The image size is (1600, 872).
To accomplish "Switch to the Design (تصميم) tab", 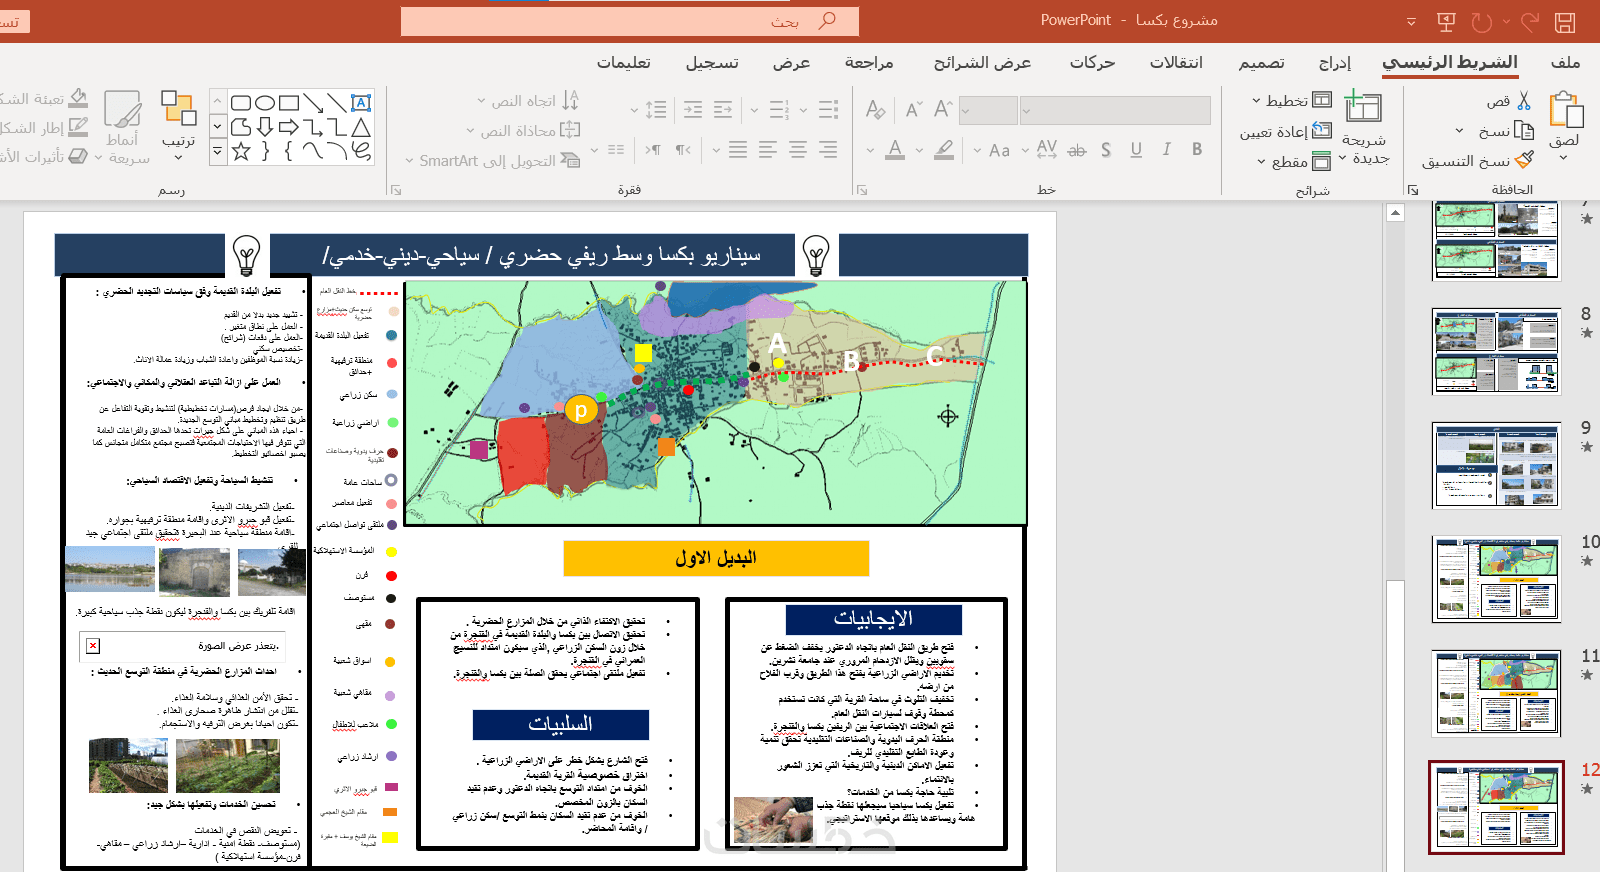I will click(1262, 63).
